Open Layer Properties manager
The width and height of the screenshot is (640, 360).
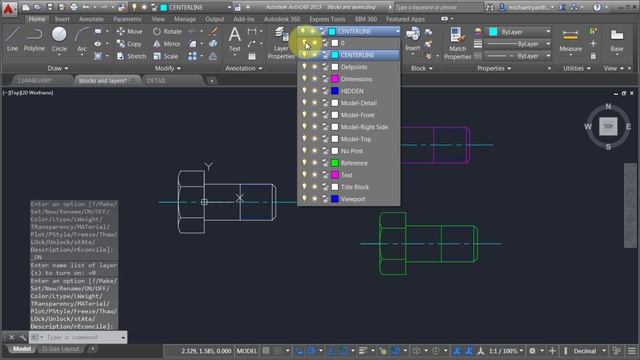281,44
